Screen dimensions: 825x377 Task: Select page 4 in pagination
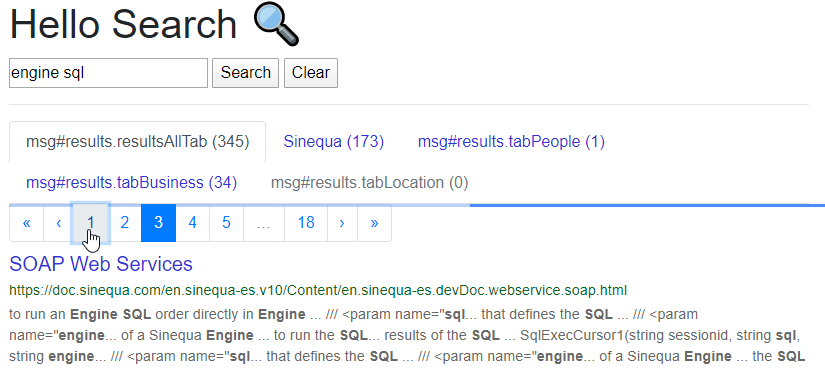[x=193, y=223]
